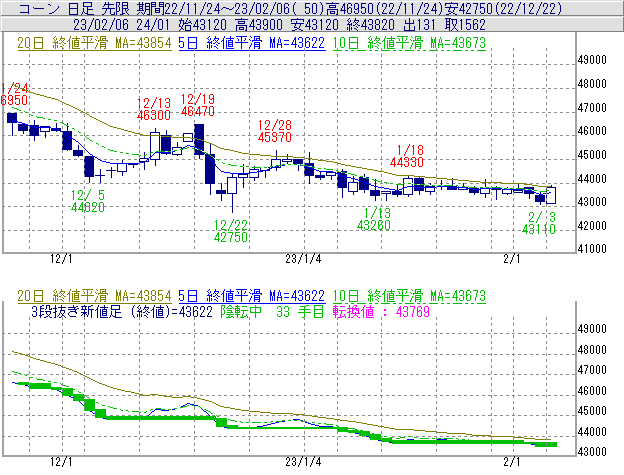Click the 12/1 date label under the candlestick chart
The image size is (624, 475).
coord(61,259)
